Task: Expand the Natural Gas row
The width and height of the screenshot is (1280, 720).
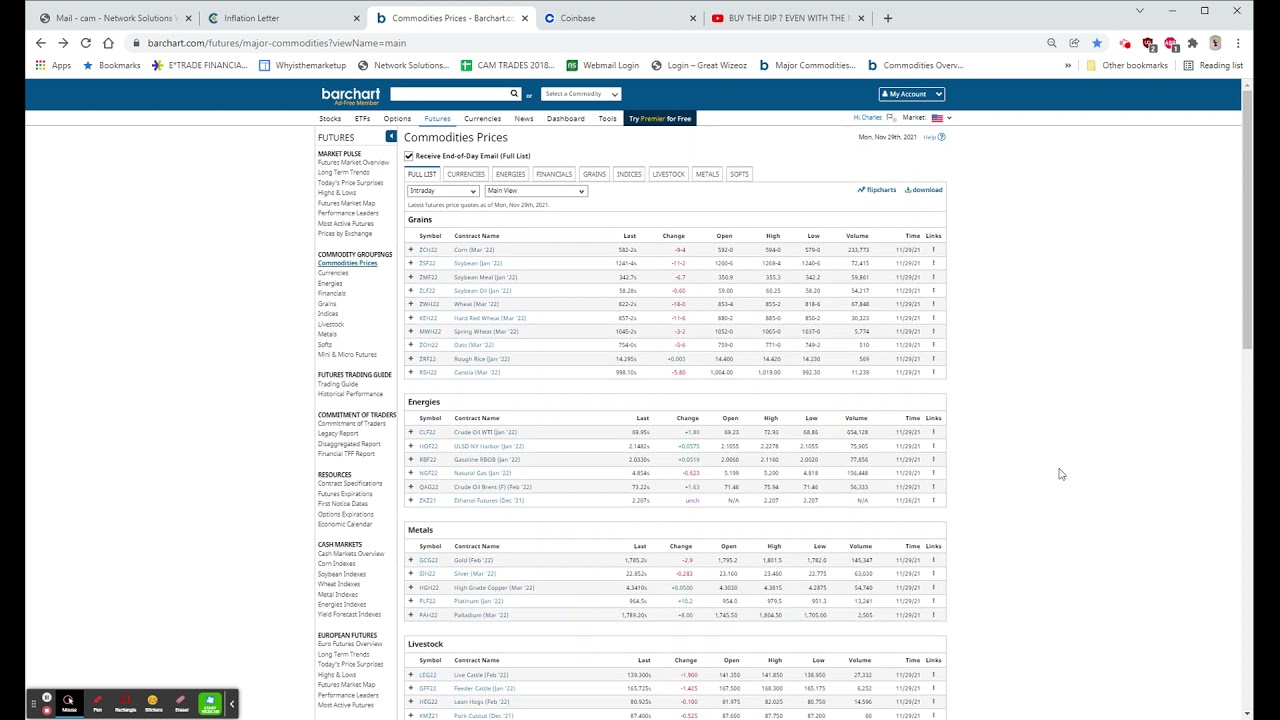Action: [410, 473]
